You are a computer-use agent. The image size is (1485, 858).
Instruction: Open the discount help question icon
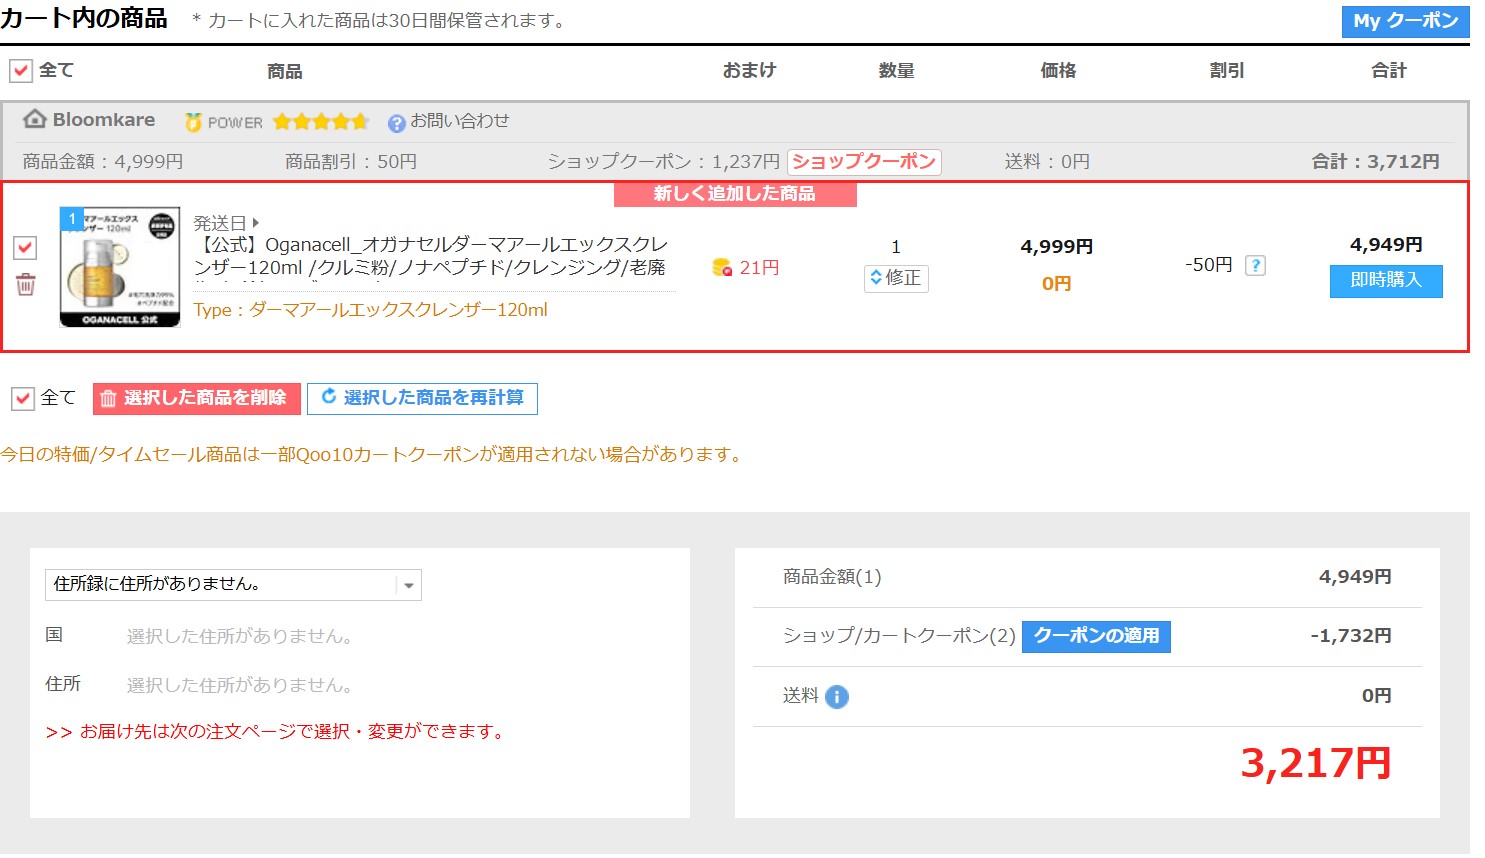pos(1255,265)
